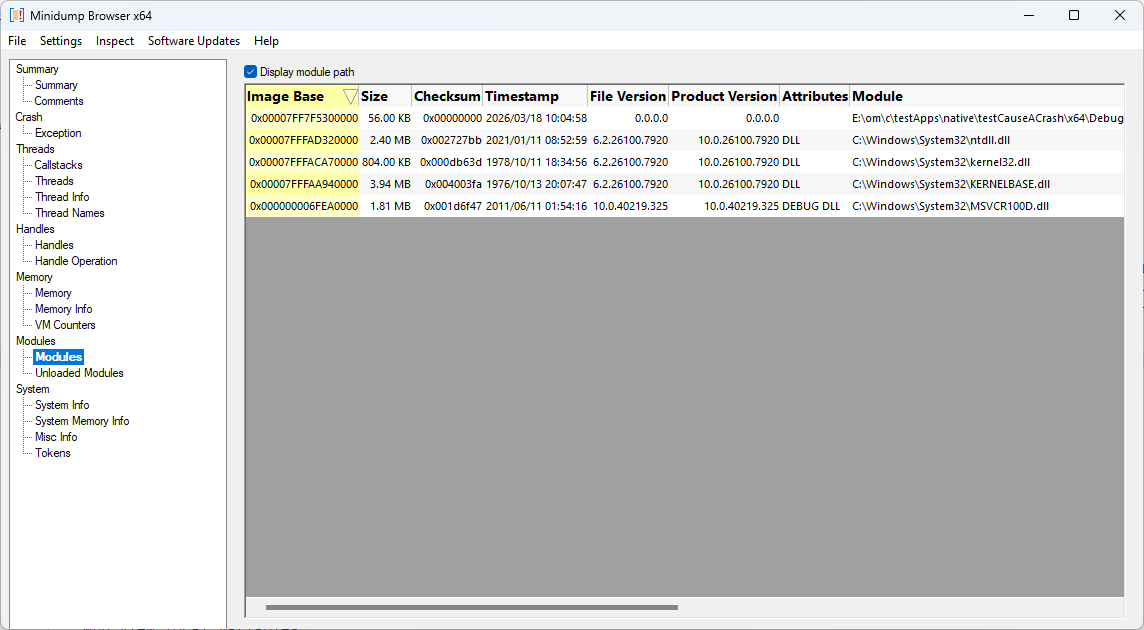
Task: Open System Memory Info in the tree
Action: click(82, 421)
